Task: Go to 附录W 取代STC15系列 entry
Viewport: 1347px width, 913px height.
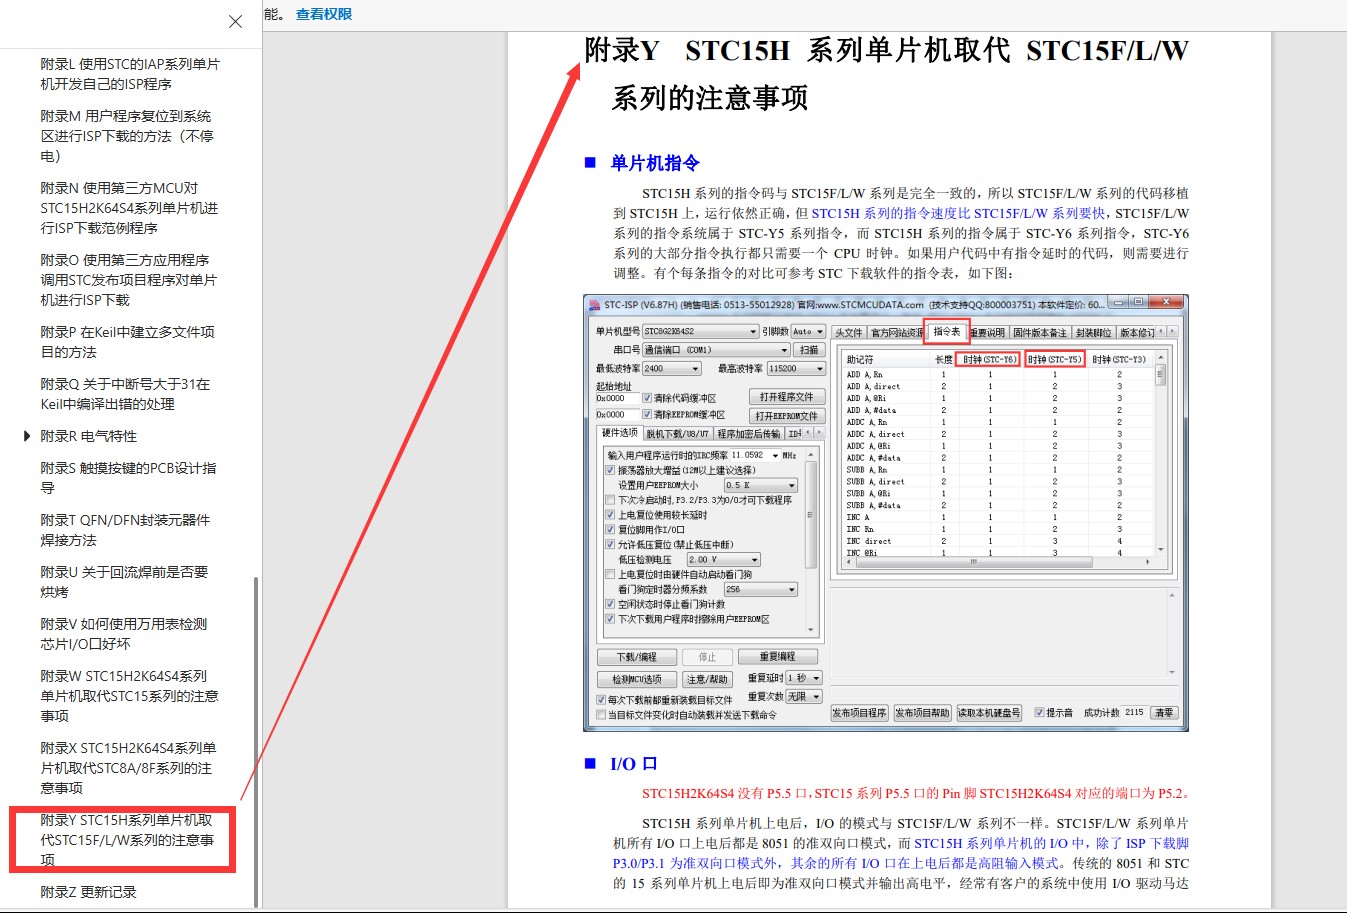Action: [x=129, y=696]
